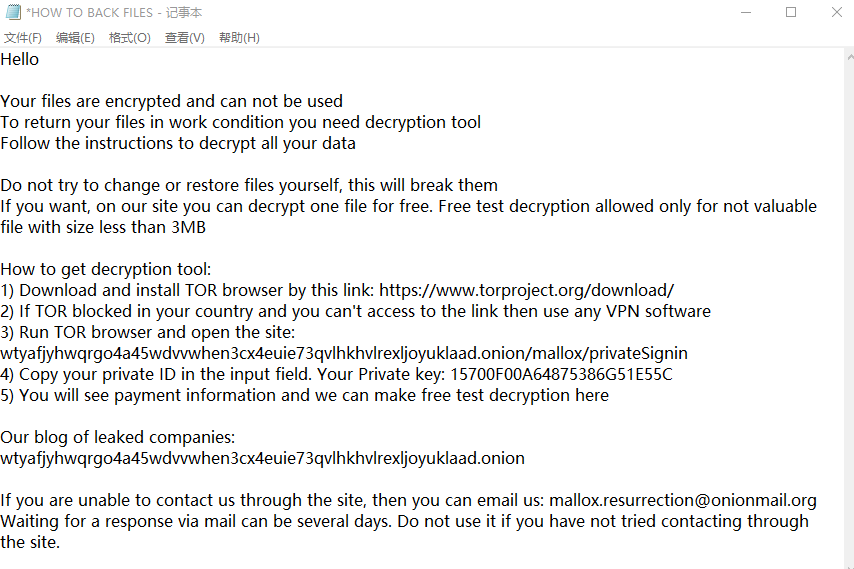Open the 帮助(H) menu

pos(239,38)
